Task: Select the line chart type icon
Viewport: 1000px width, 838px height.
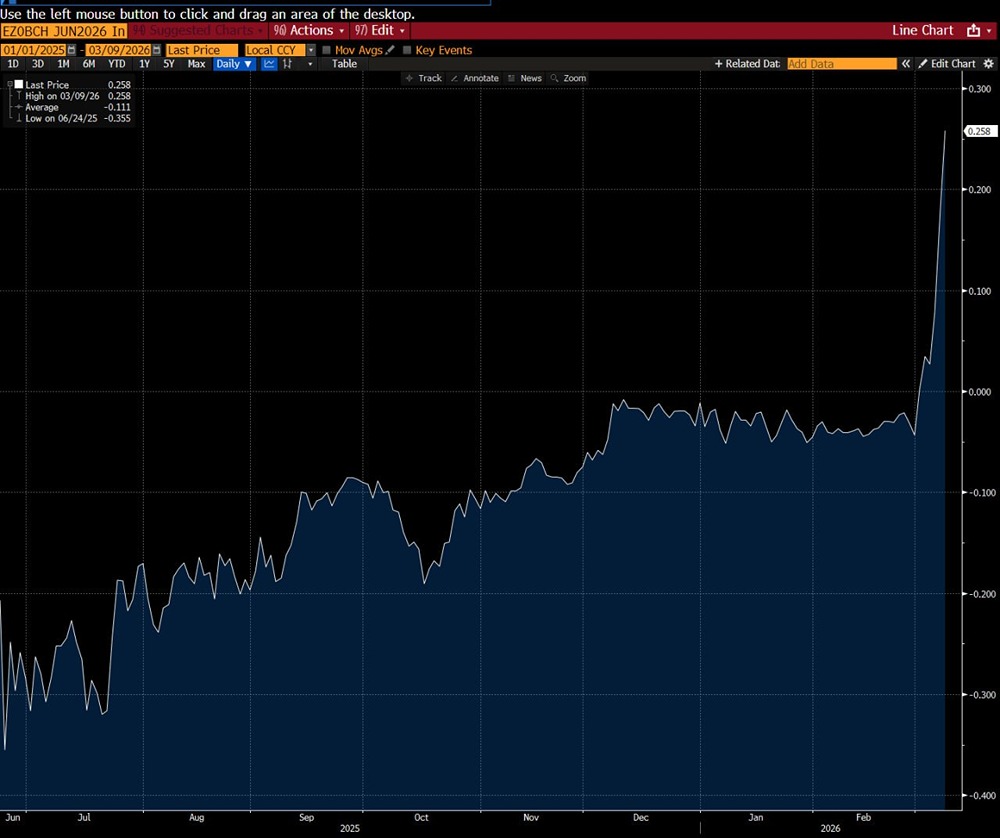Action: click(x=269, y=64)
